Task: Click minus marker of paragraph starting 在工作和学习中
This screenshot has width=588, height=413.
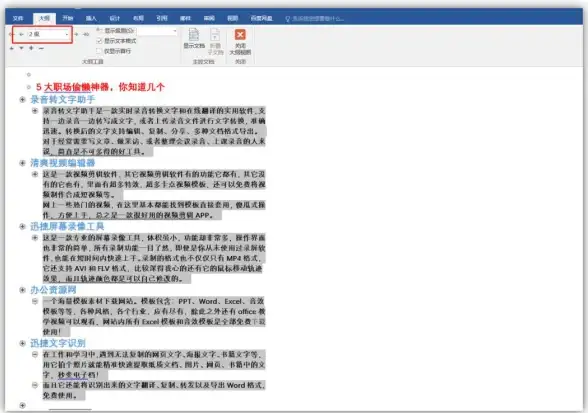Action: (x=35, y=354)
